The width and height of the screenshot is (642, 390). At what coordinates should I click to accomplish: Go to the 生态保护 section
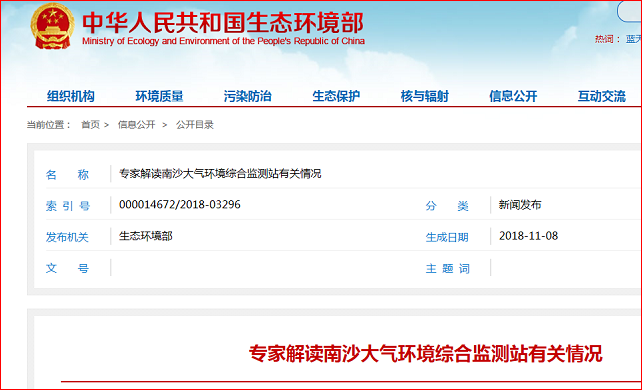tap(336, 97)
